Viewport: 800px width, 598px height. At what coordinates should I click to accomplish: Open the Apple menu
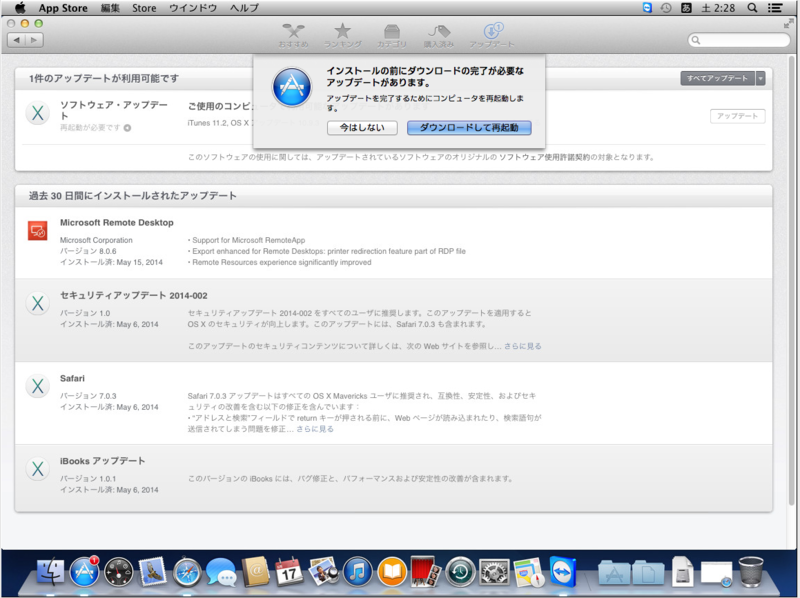(x=20, y=8)
